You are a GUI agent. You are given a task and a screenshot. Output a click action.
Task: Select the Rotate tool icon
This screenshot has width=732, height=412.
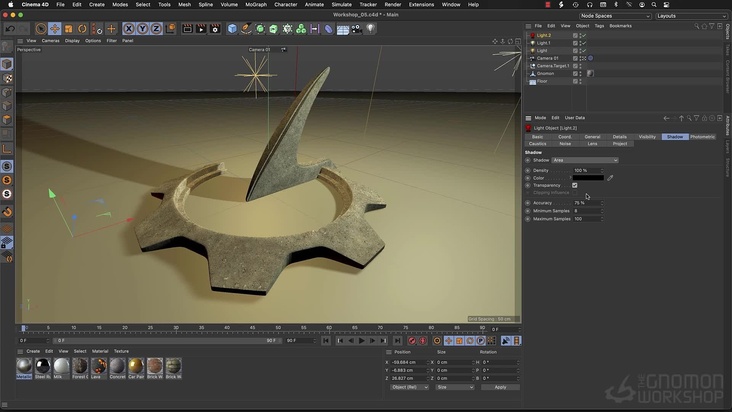82,29
